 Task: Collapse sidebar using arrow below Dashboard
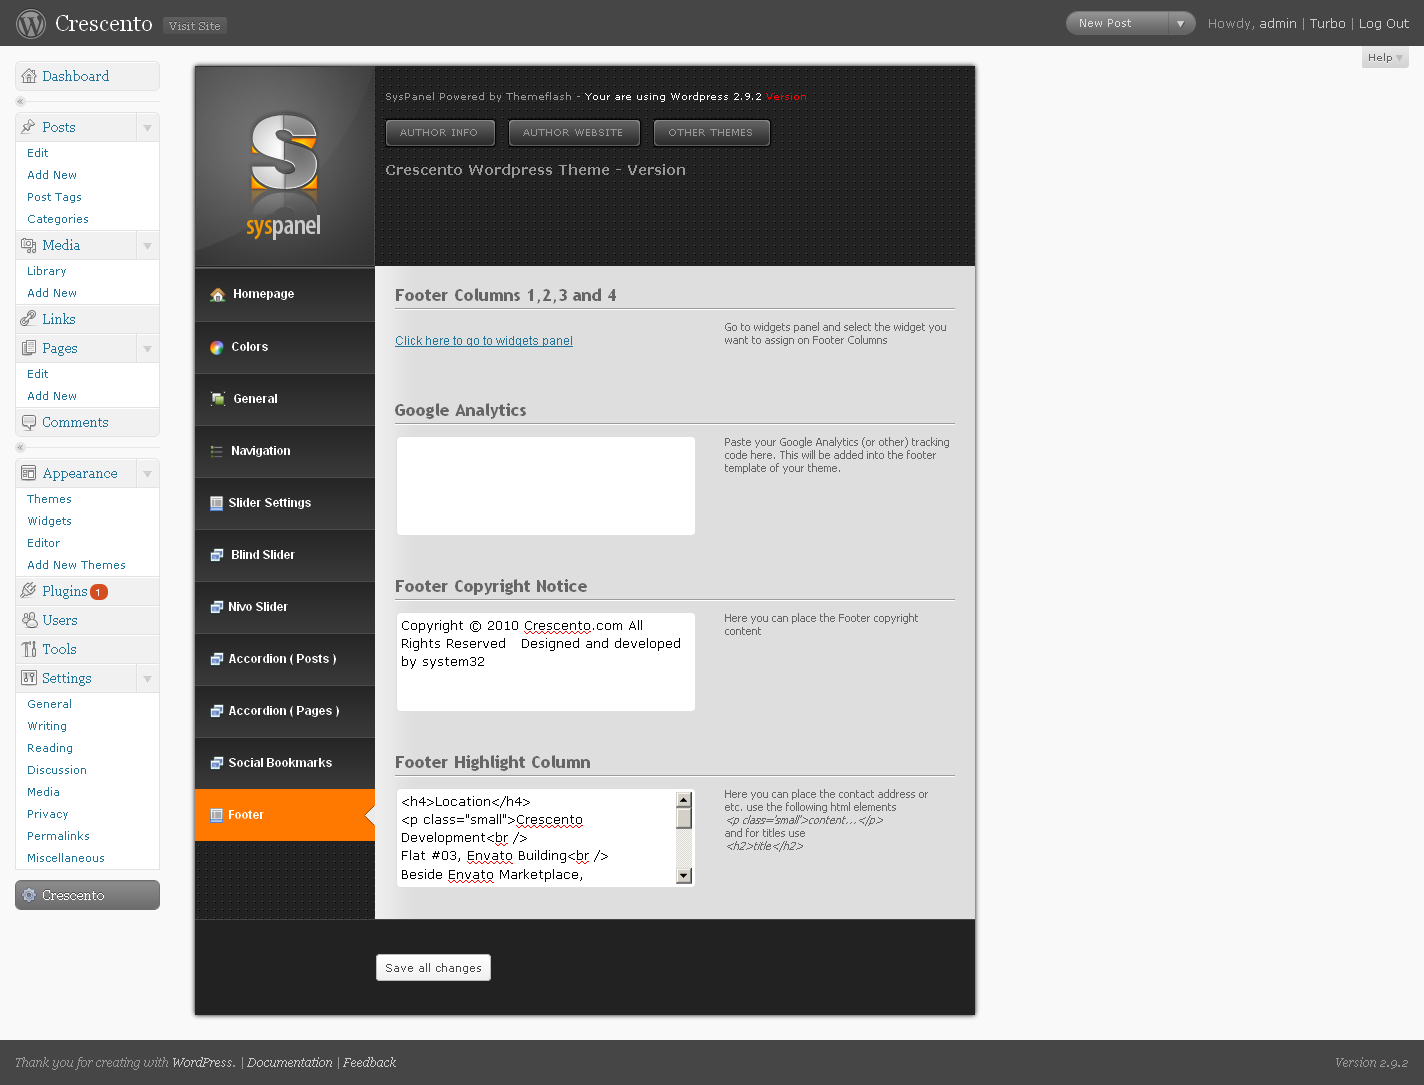(20, 101)
